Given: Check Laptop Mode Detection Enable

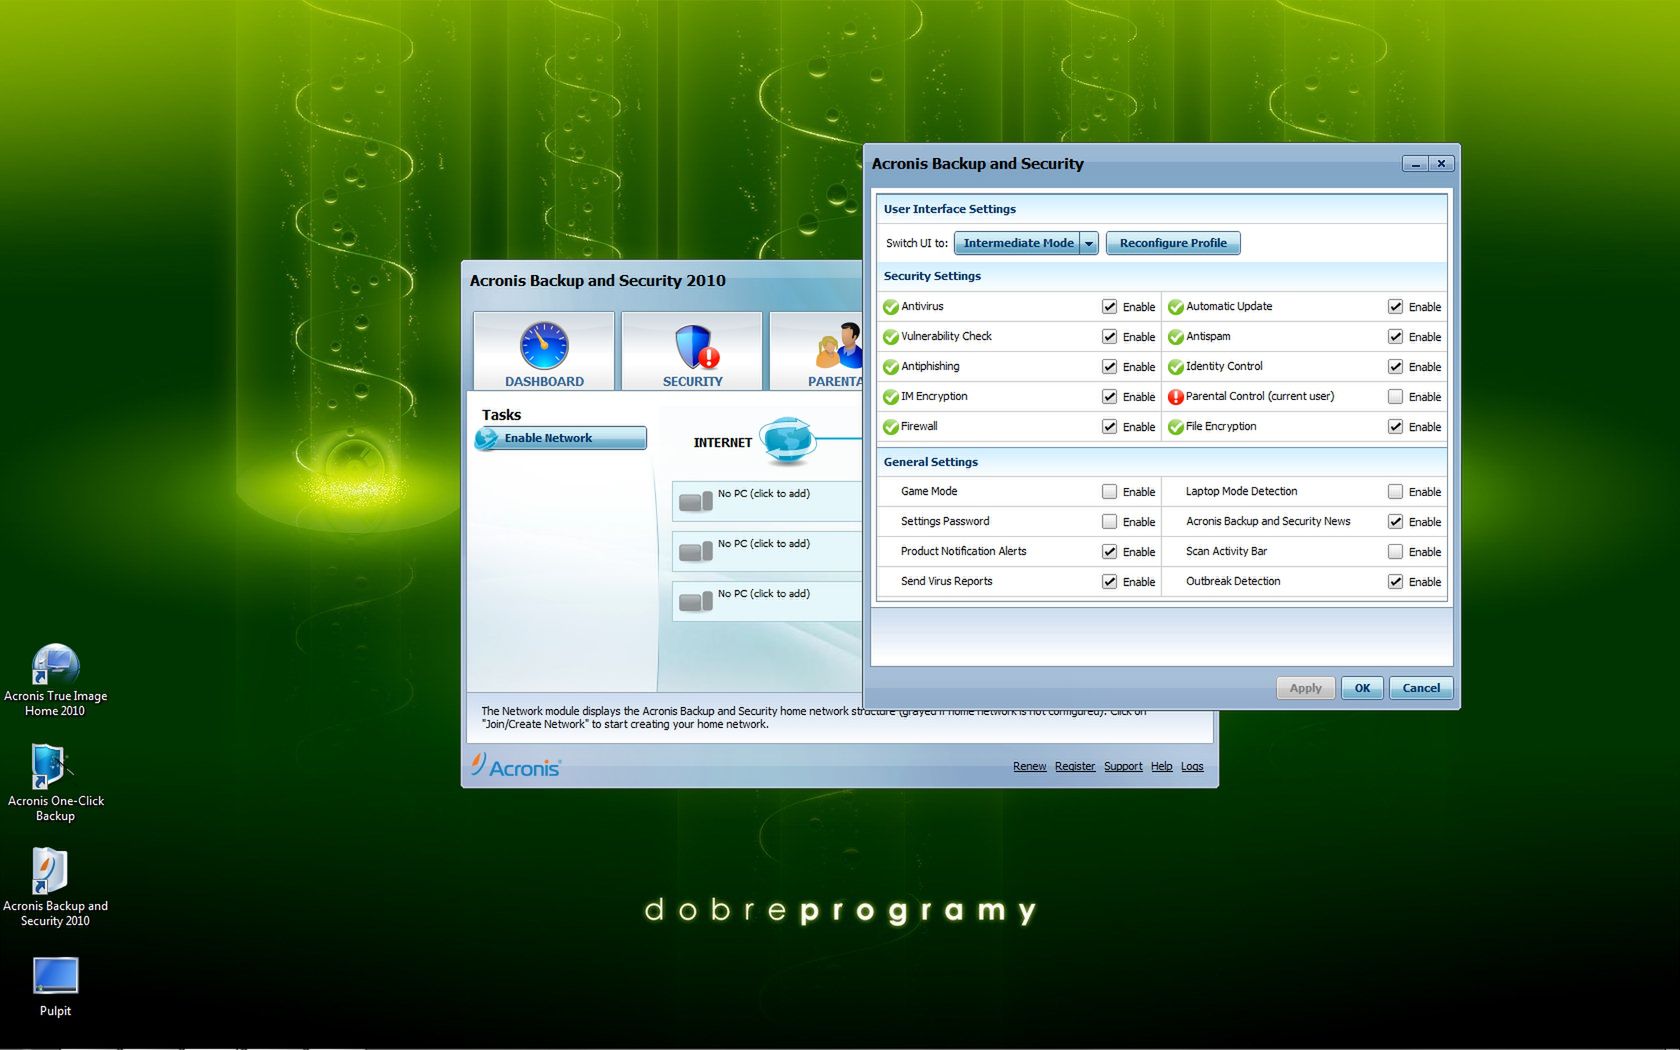Looking at the screenshot, I should (x=1395, y=492).
